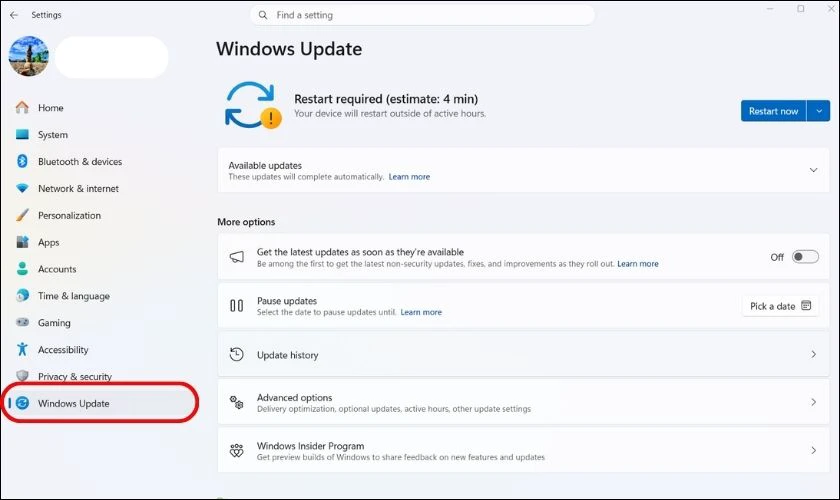The image size is (840, 500).
Task: Open Advanced options via its chevron
Action: [x=813, y=402]
